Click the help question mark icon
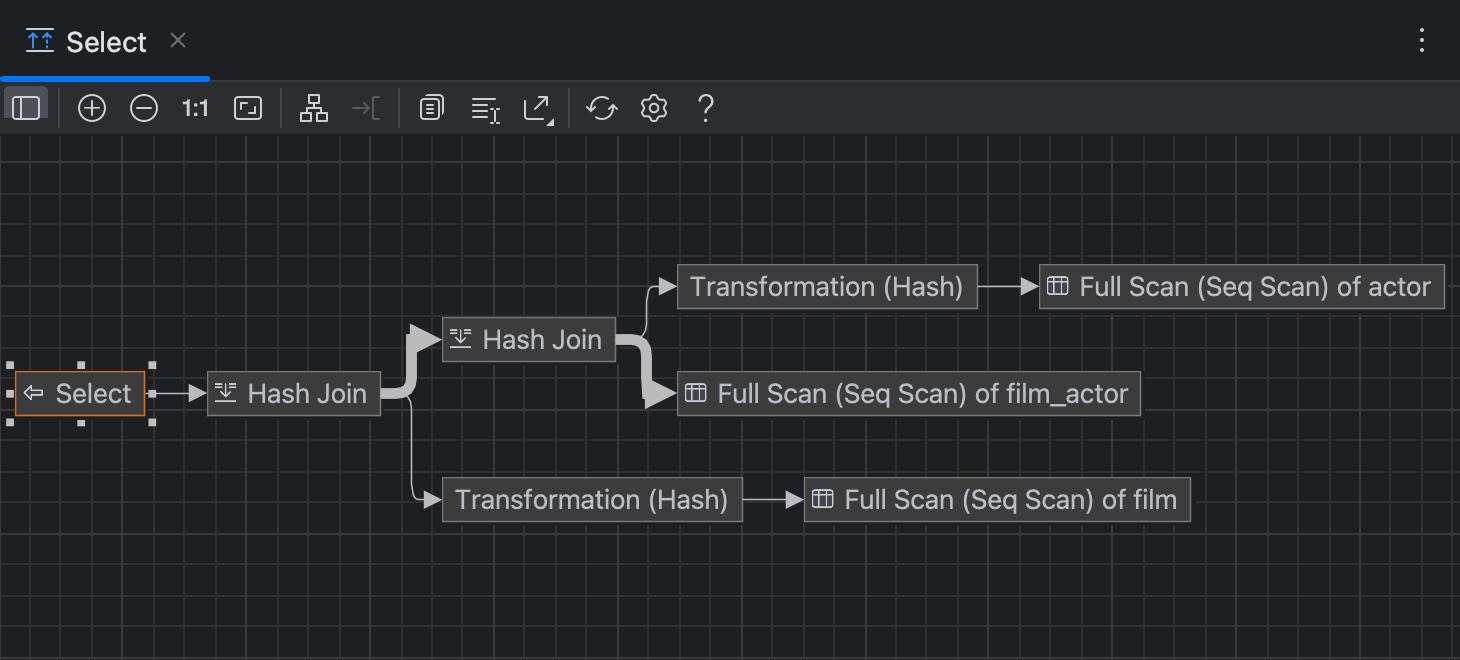Image resolution: width=1460 pixels, height=660 pixels. 705,107
